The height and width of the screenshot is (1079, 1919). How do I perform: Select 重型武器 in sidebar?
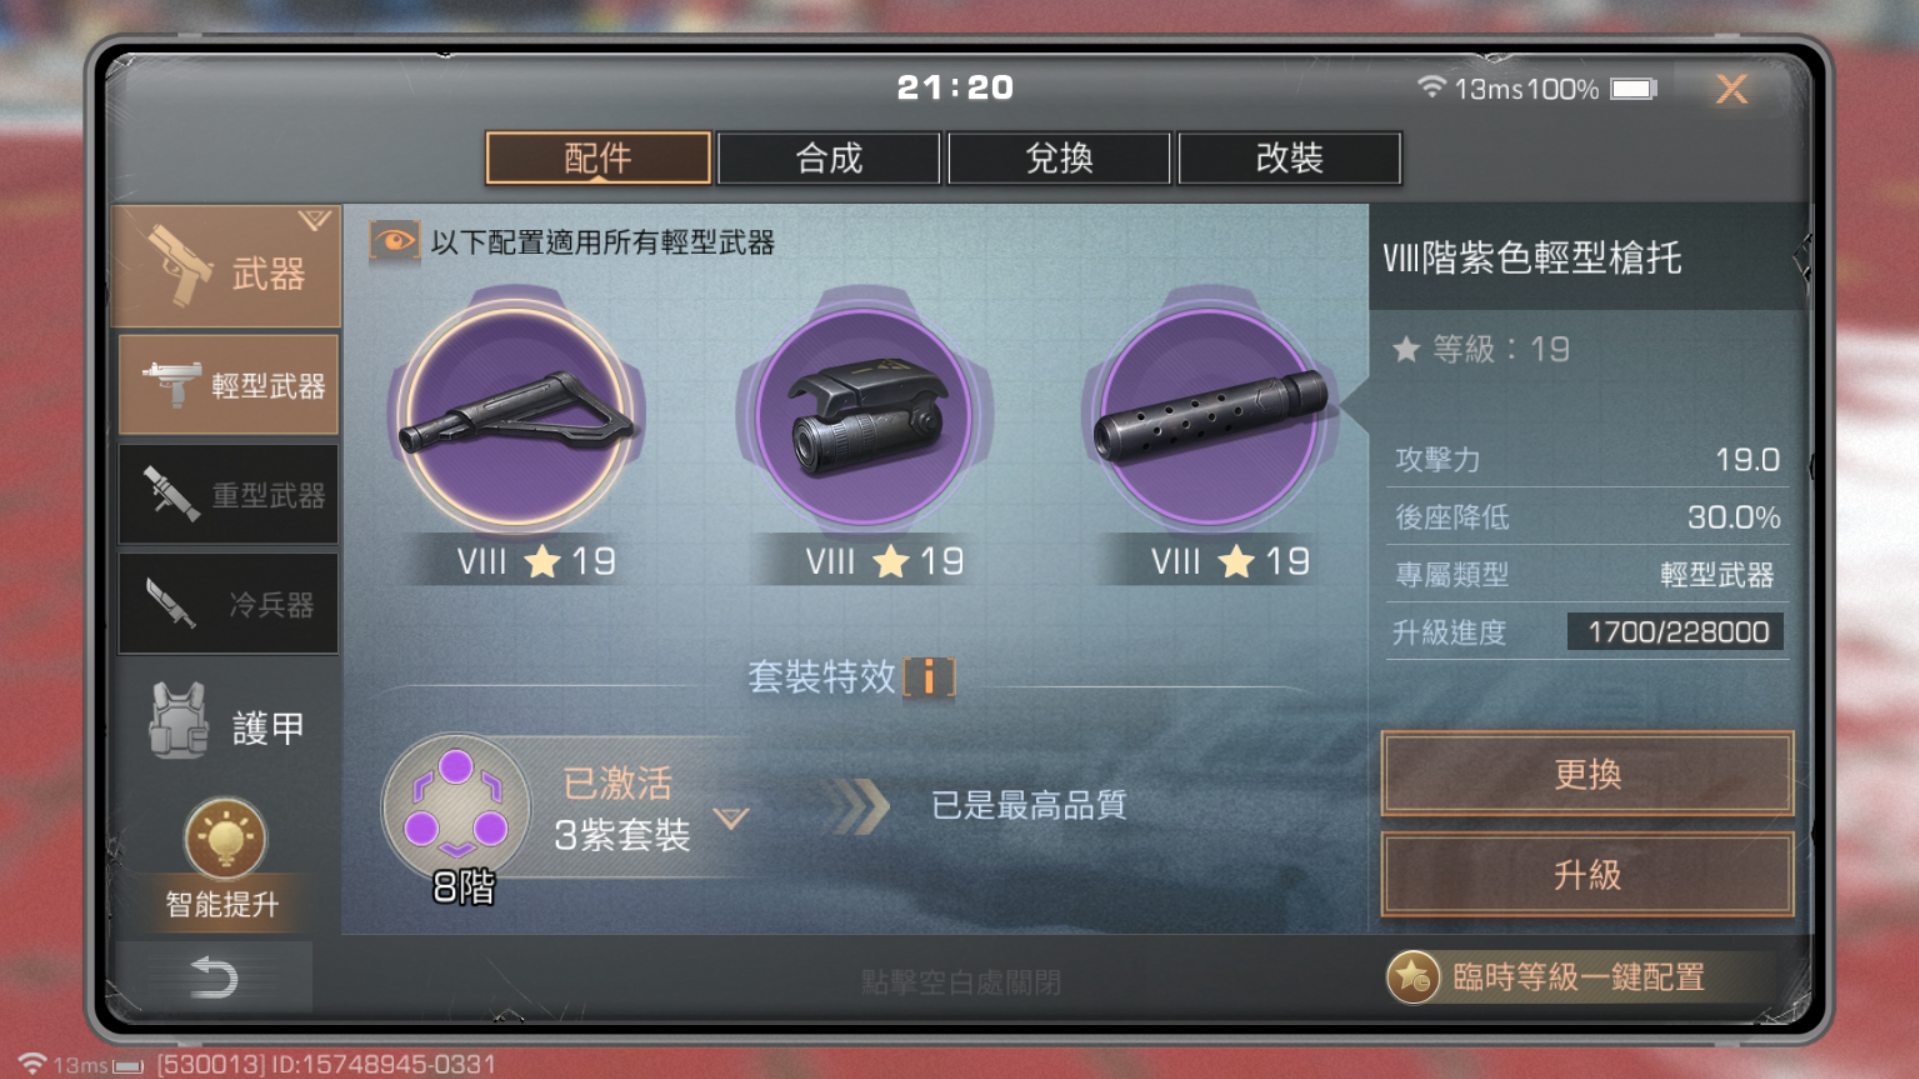point(228,495)
